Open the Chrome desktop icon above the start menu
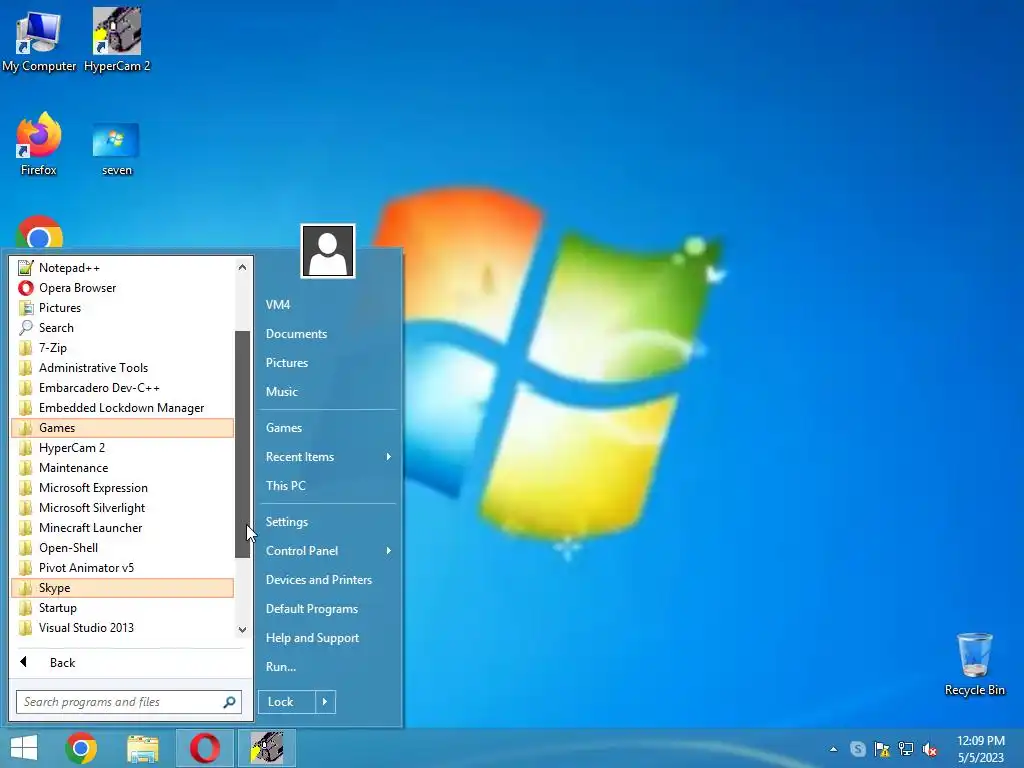This screenshot has height=768, width=1024. [39, 232]
